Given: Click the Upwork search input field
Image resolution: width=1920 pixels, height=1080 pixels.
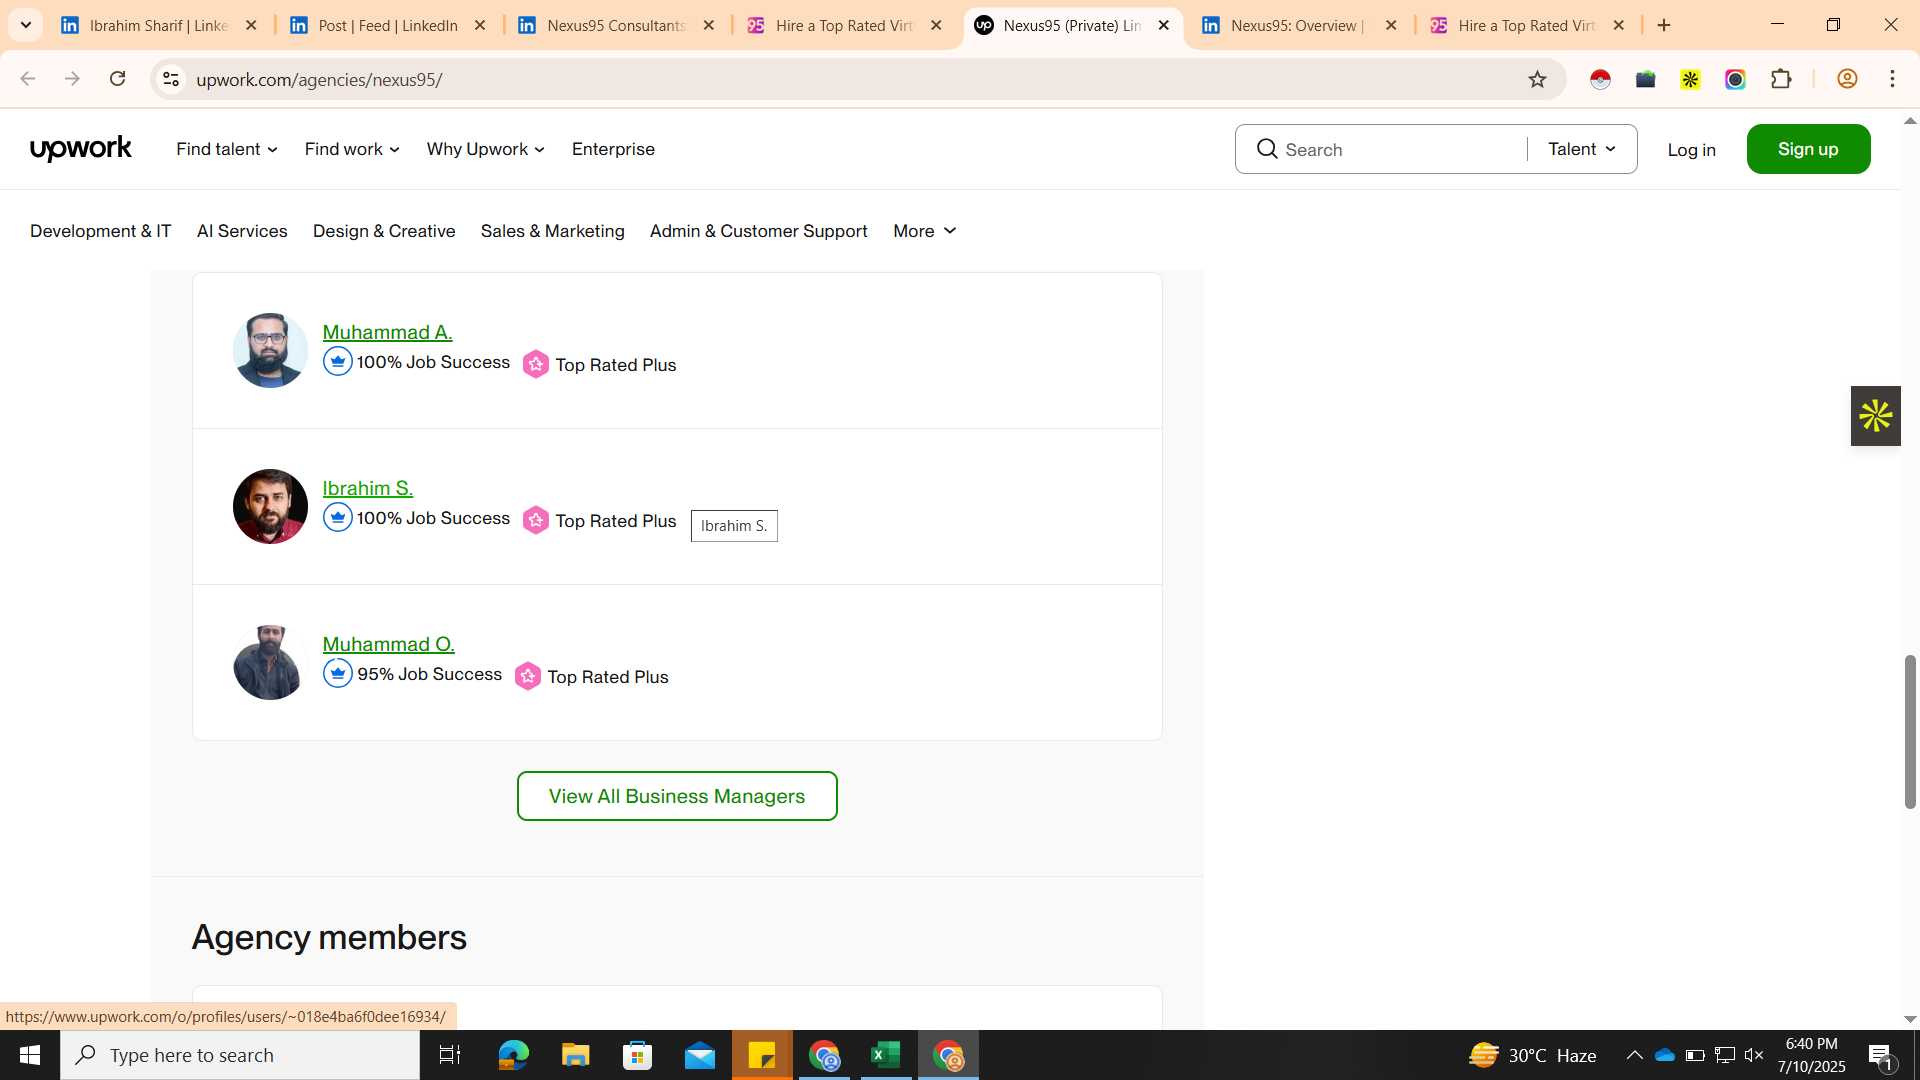Looking at the screenshot, I should pyautogui.click(x=1400, y=149).
